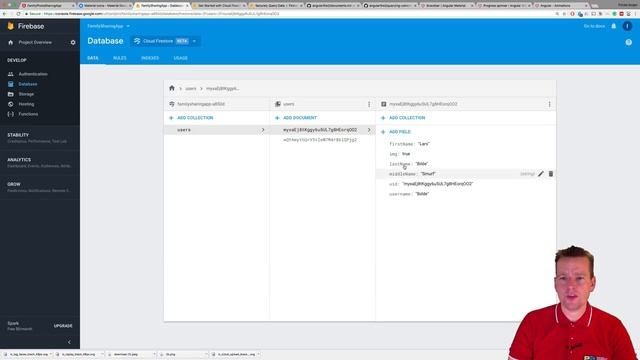This screenshot has height=360, width=640.
Task: Open Storage in the sidebar
Action: [x=26, y=94]
